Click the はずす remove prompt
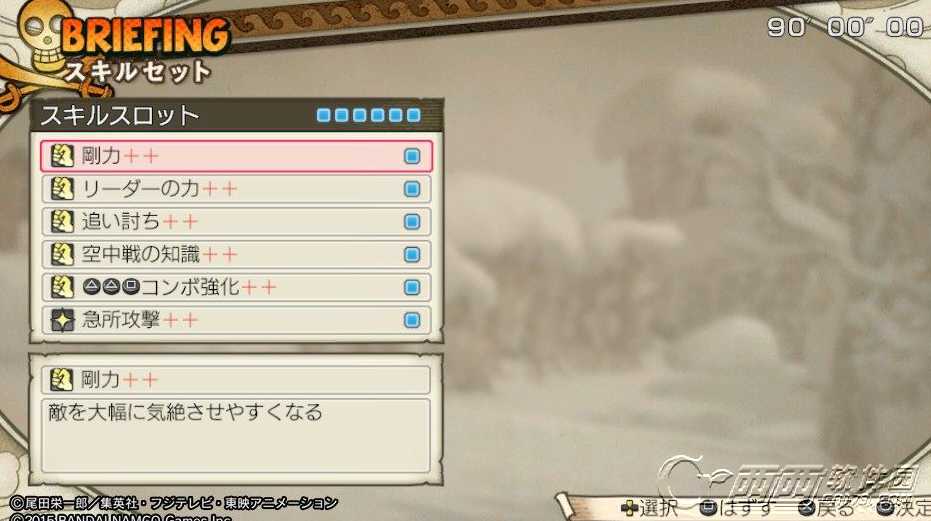931x521 pixels. tap(737, 508)
